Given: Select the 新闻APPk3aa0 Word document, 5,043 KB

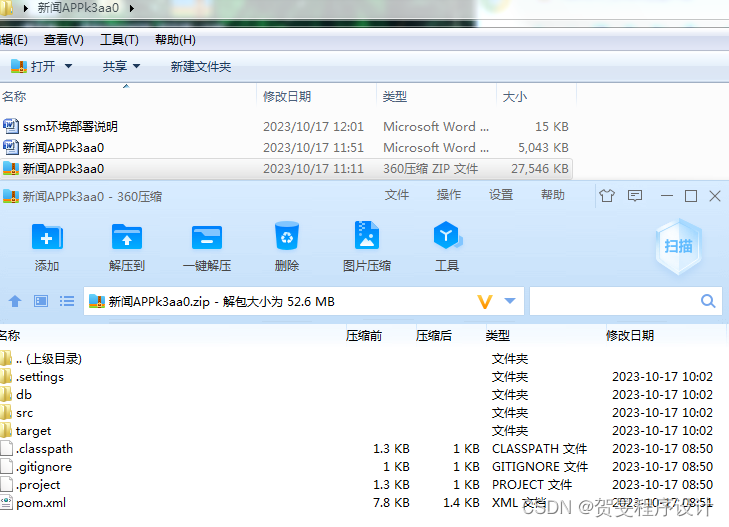Looking at the screenshot, I should coord(63,147).
